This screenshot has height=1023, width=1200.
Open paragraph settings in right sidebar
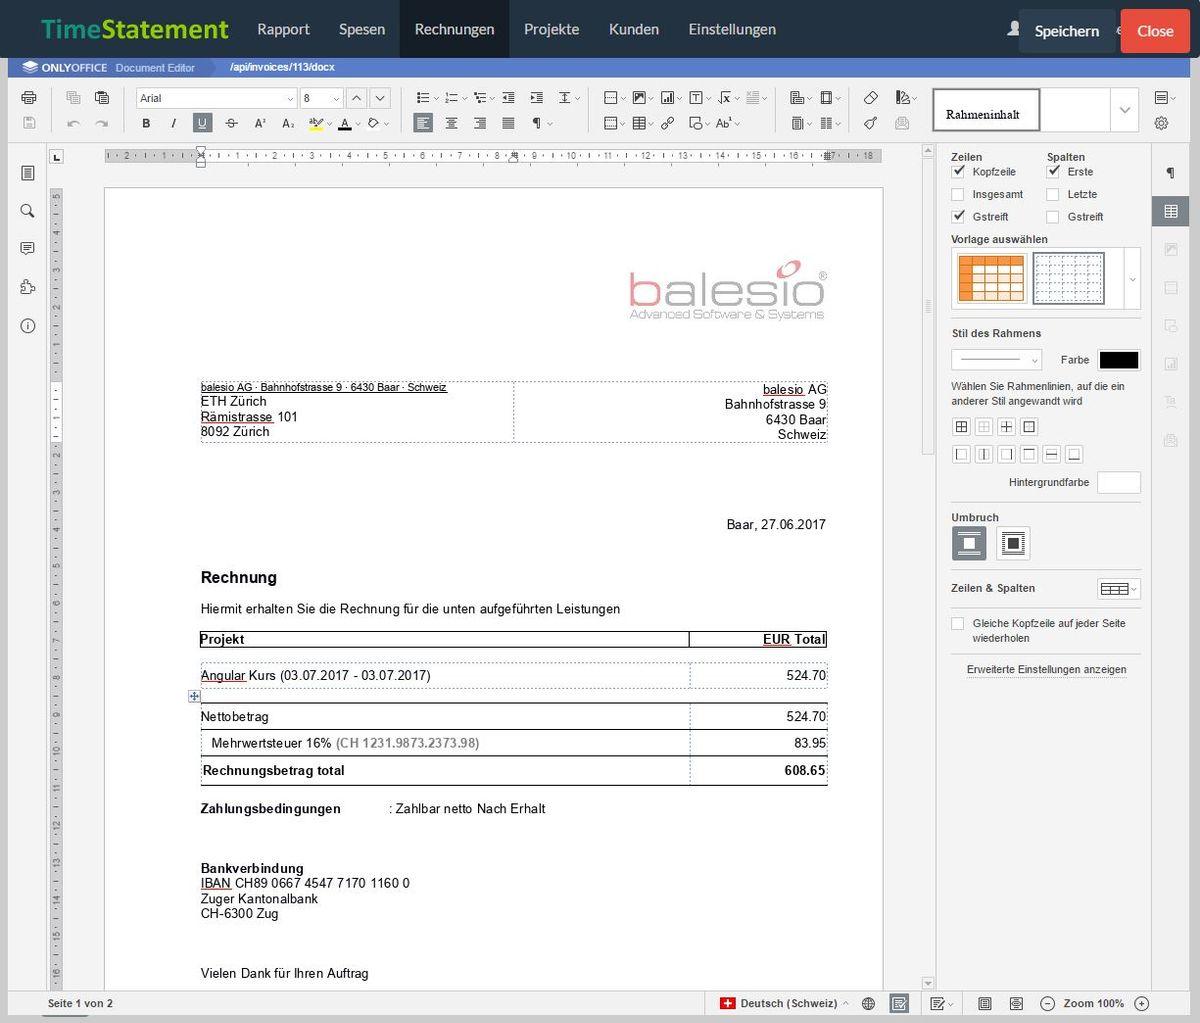[x=1170, y=173]
